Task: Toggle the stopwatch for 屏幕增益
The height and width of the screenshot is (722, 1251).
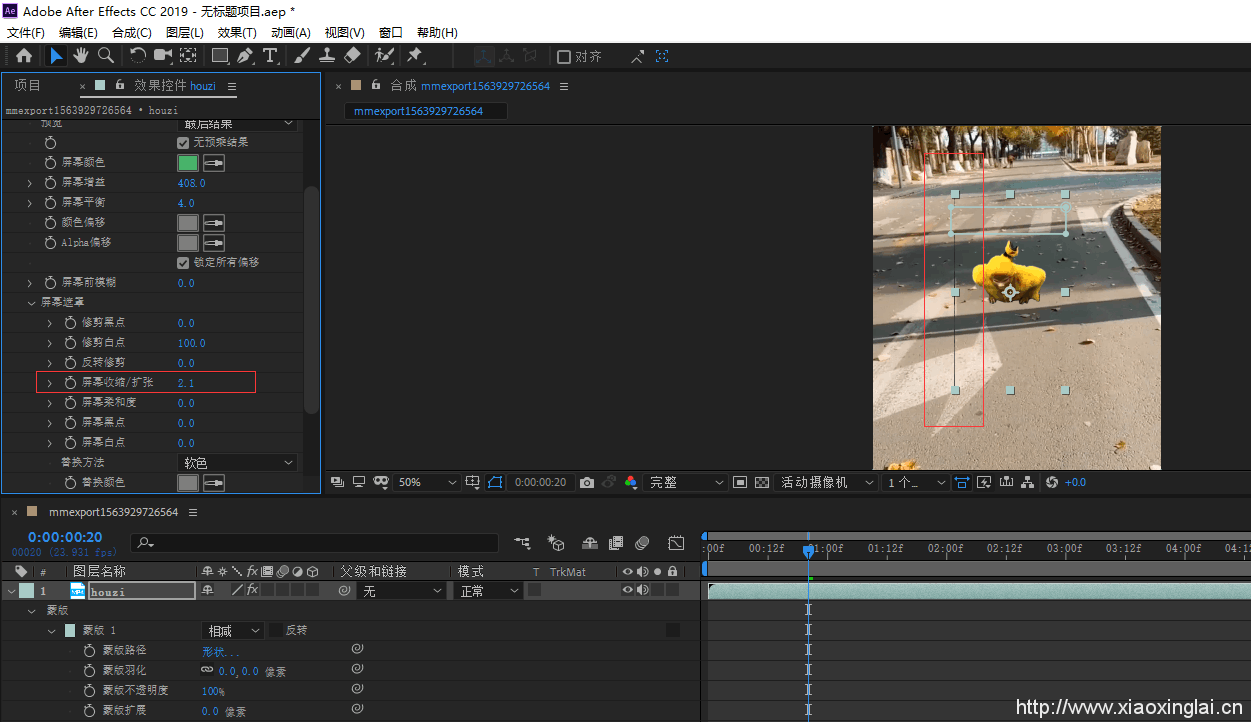Action: (51, 183)
